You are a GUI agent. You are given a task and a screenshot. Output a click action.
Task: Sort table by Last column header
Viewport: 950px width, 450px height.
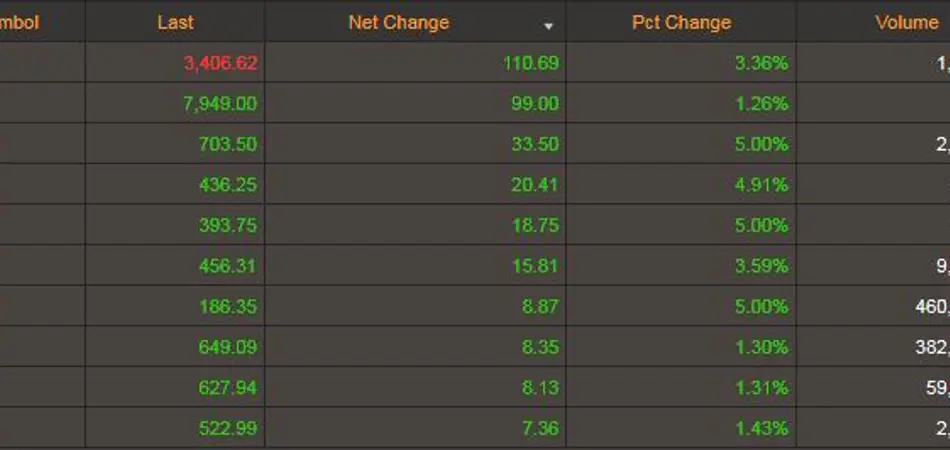(176, 22)
